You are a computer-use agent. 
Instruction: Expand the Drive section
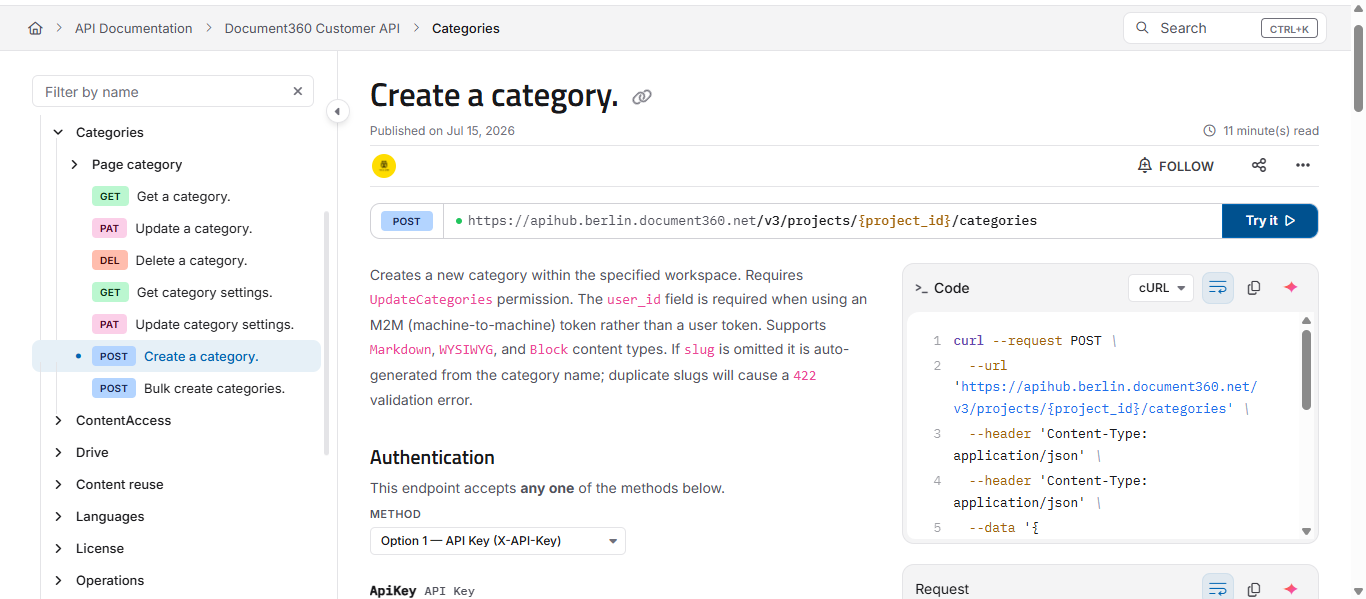click(x=58, y=452)
